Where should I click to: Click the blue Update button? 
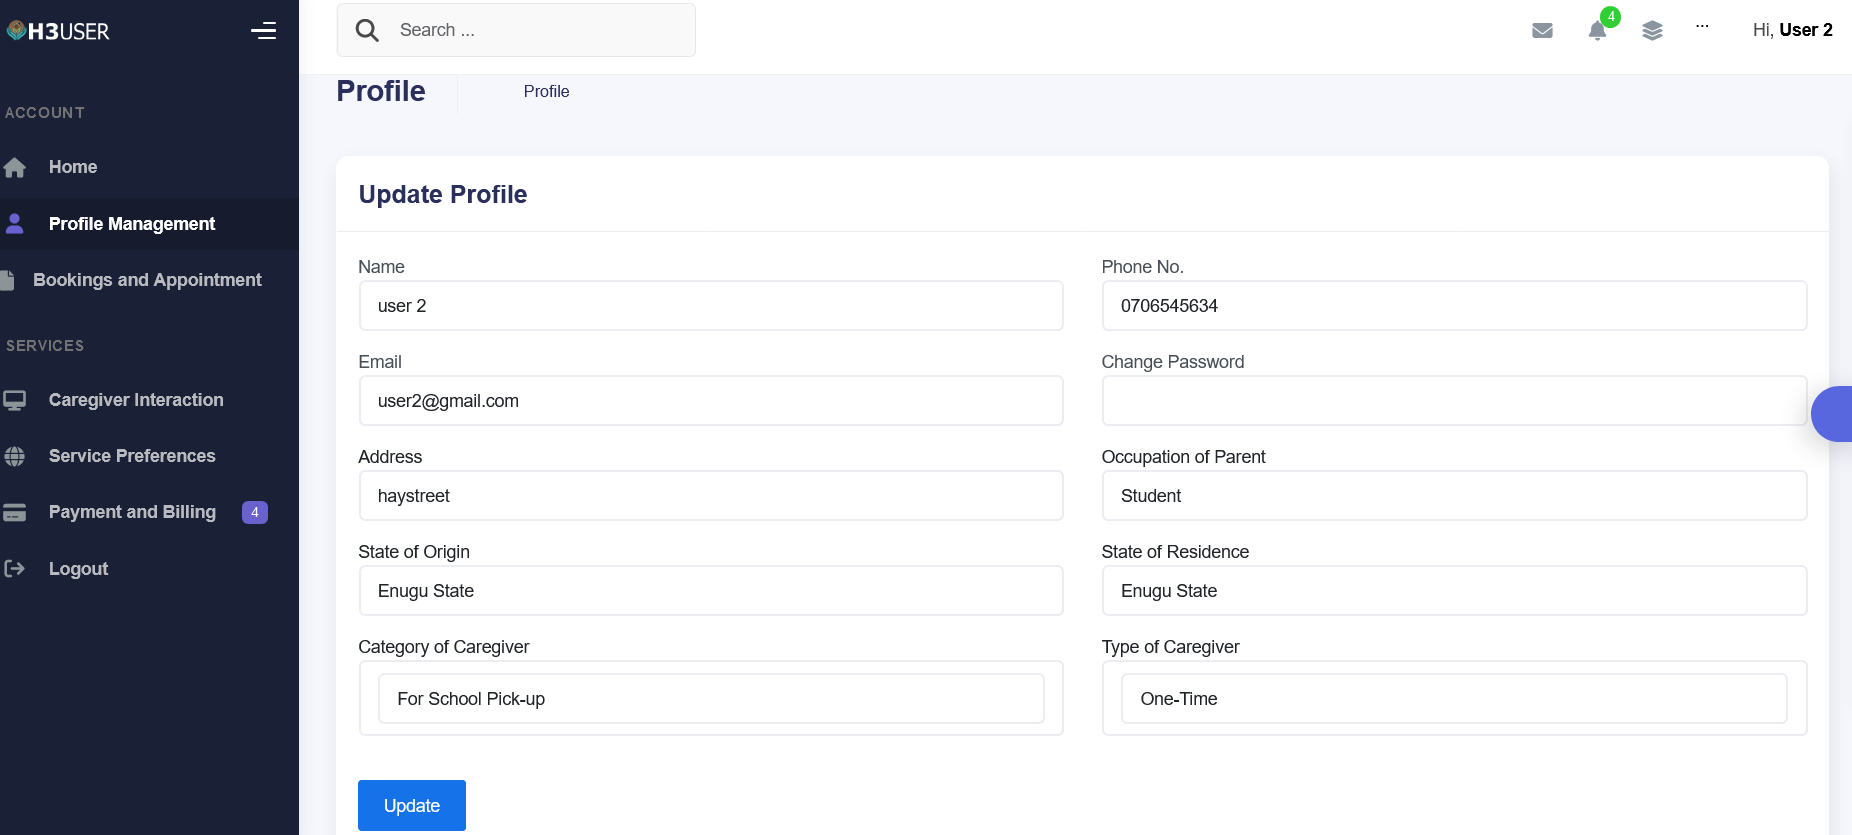(411, 805)
